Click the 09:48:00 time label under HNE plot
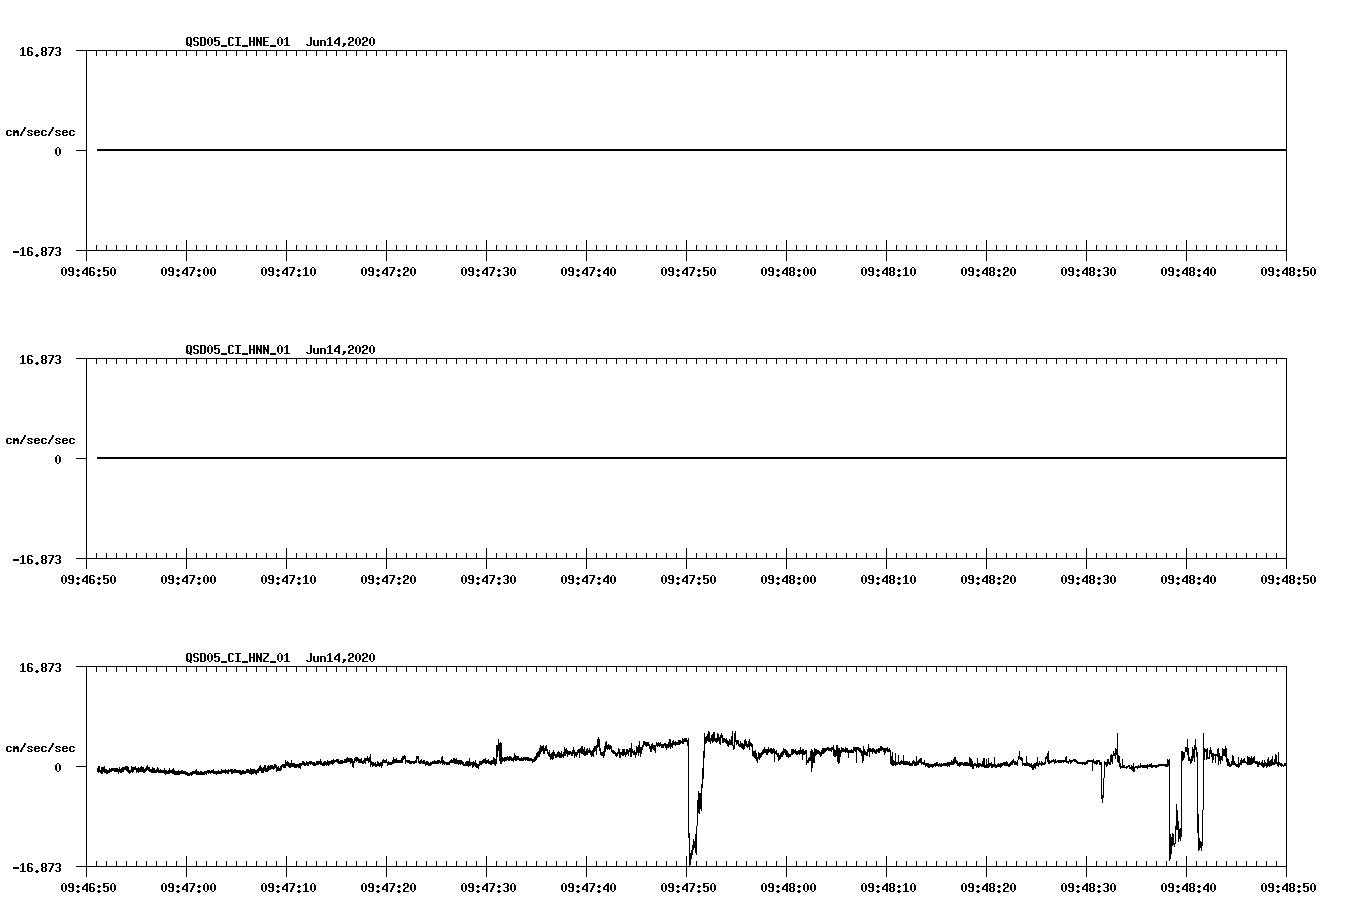This screenshot has height=924, width=1358. pyautogui.click(x=788, y=271)
